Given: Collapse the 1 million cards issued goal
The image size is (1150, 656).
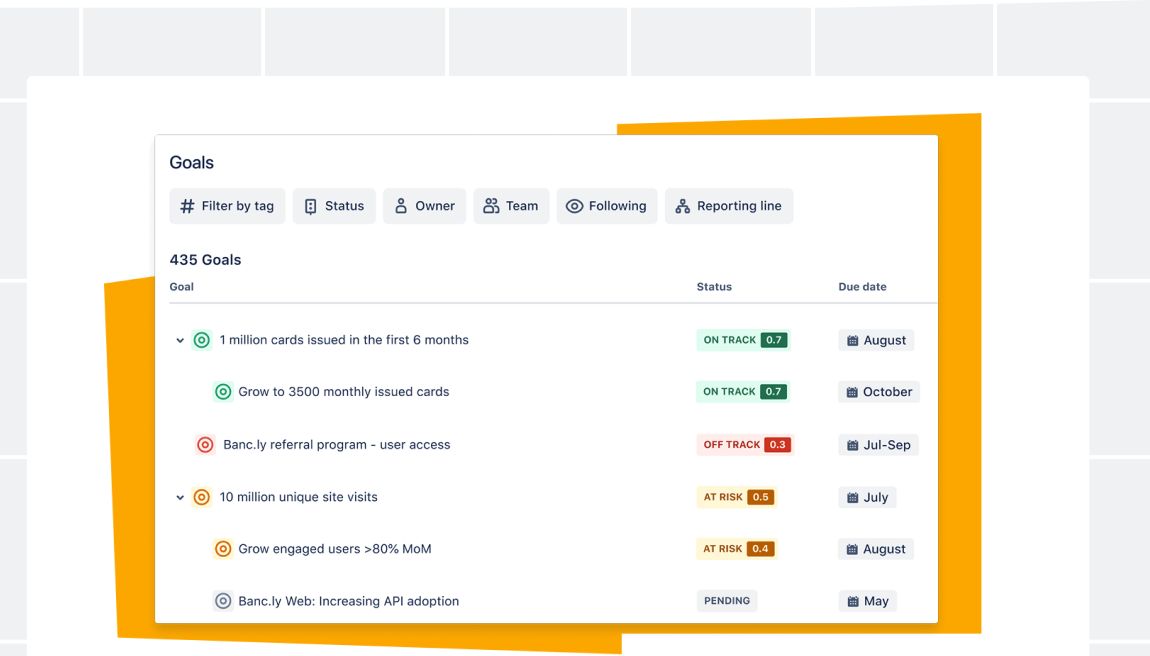Looking at the screenshot, I should tap(180, 341).
